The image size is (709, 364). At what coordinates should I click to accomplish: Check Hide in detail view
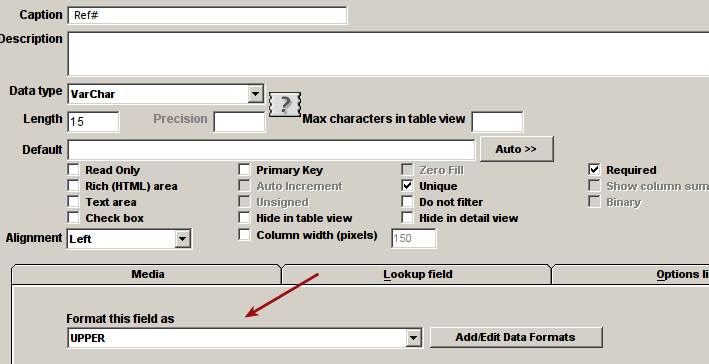pyautogui.click(x=407, y=217)
